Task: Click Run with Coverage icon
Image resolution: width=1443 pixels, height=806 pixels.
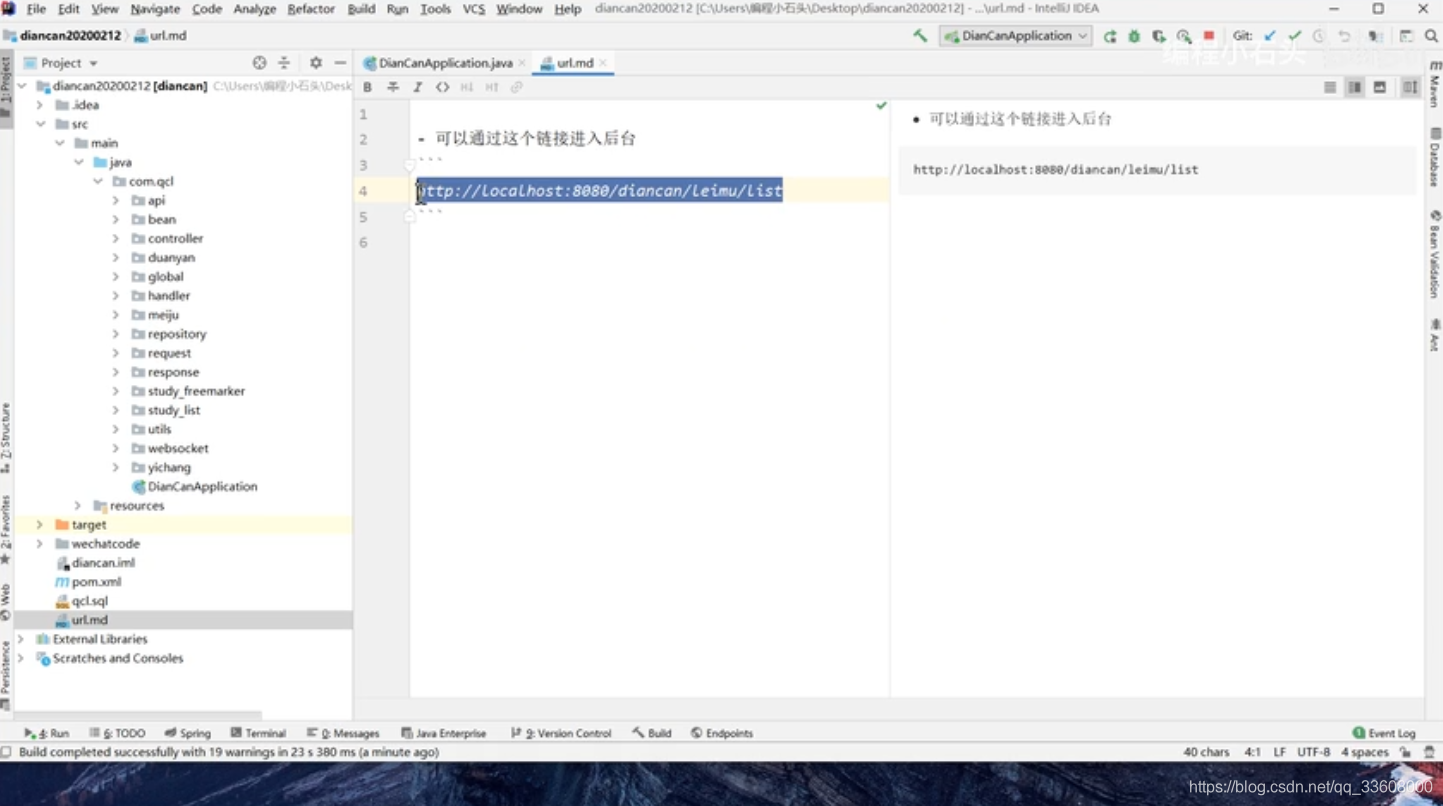Action: 1159,36
